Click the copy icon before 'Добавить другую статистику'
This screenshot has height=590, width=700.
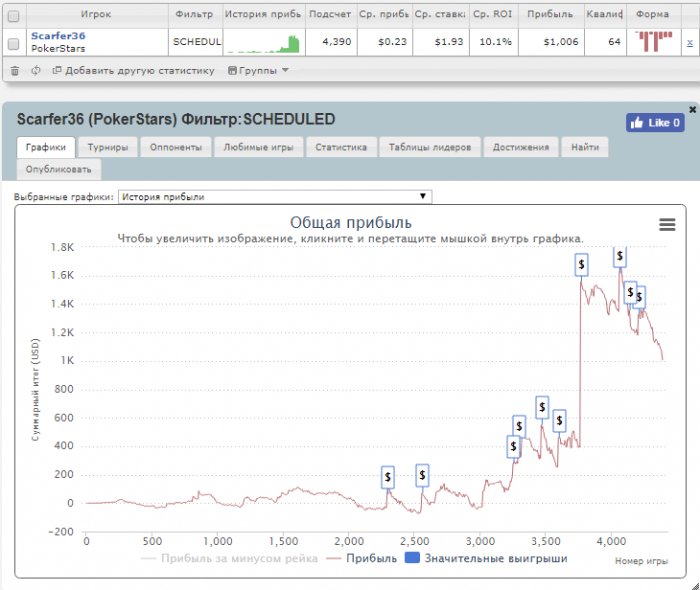pos(57,70)
